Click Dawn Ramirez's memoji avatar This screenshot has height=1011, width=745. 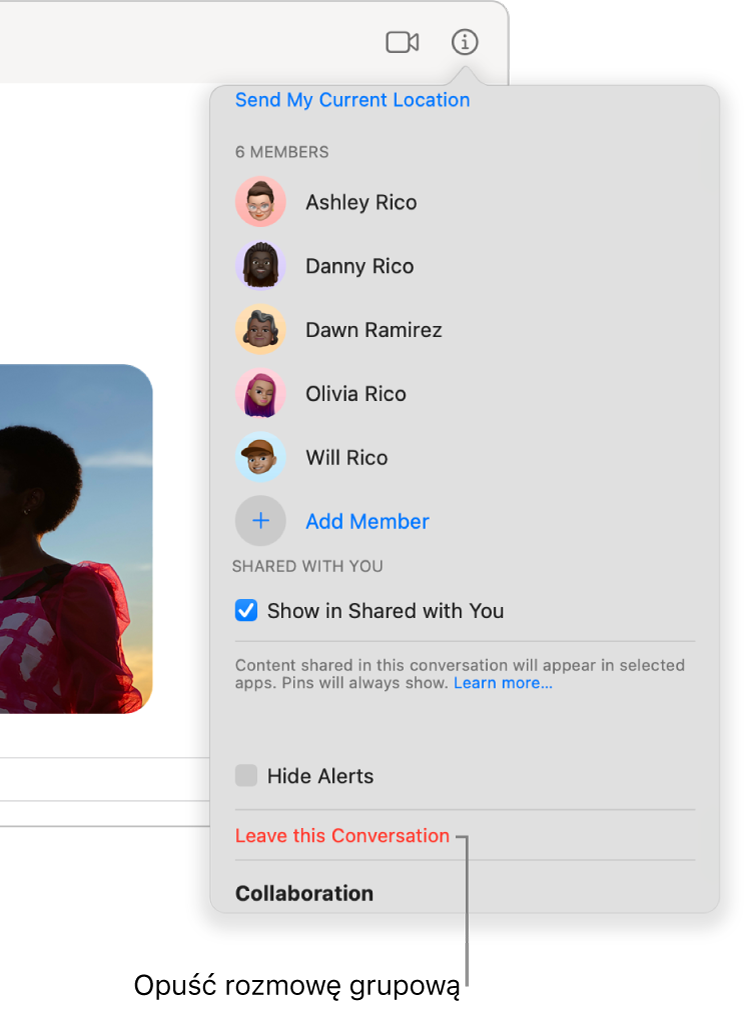coord(261,330)
